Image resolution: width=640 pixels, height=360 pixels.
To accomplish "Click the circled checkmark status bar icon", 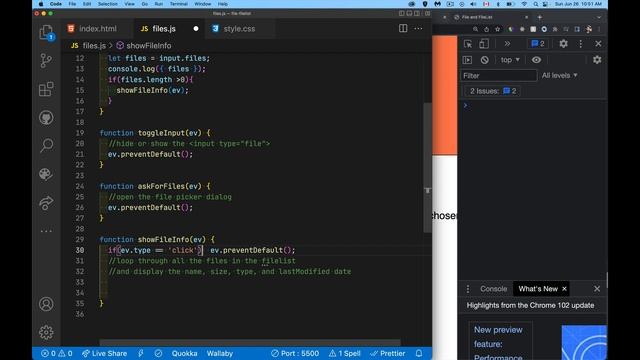I will coord(158,353).
